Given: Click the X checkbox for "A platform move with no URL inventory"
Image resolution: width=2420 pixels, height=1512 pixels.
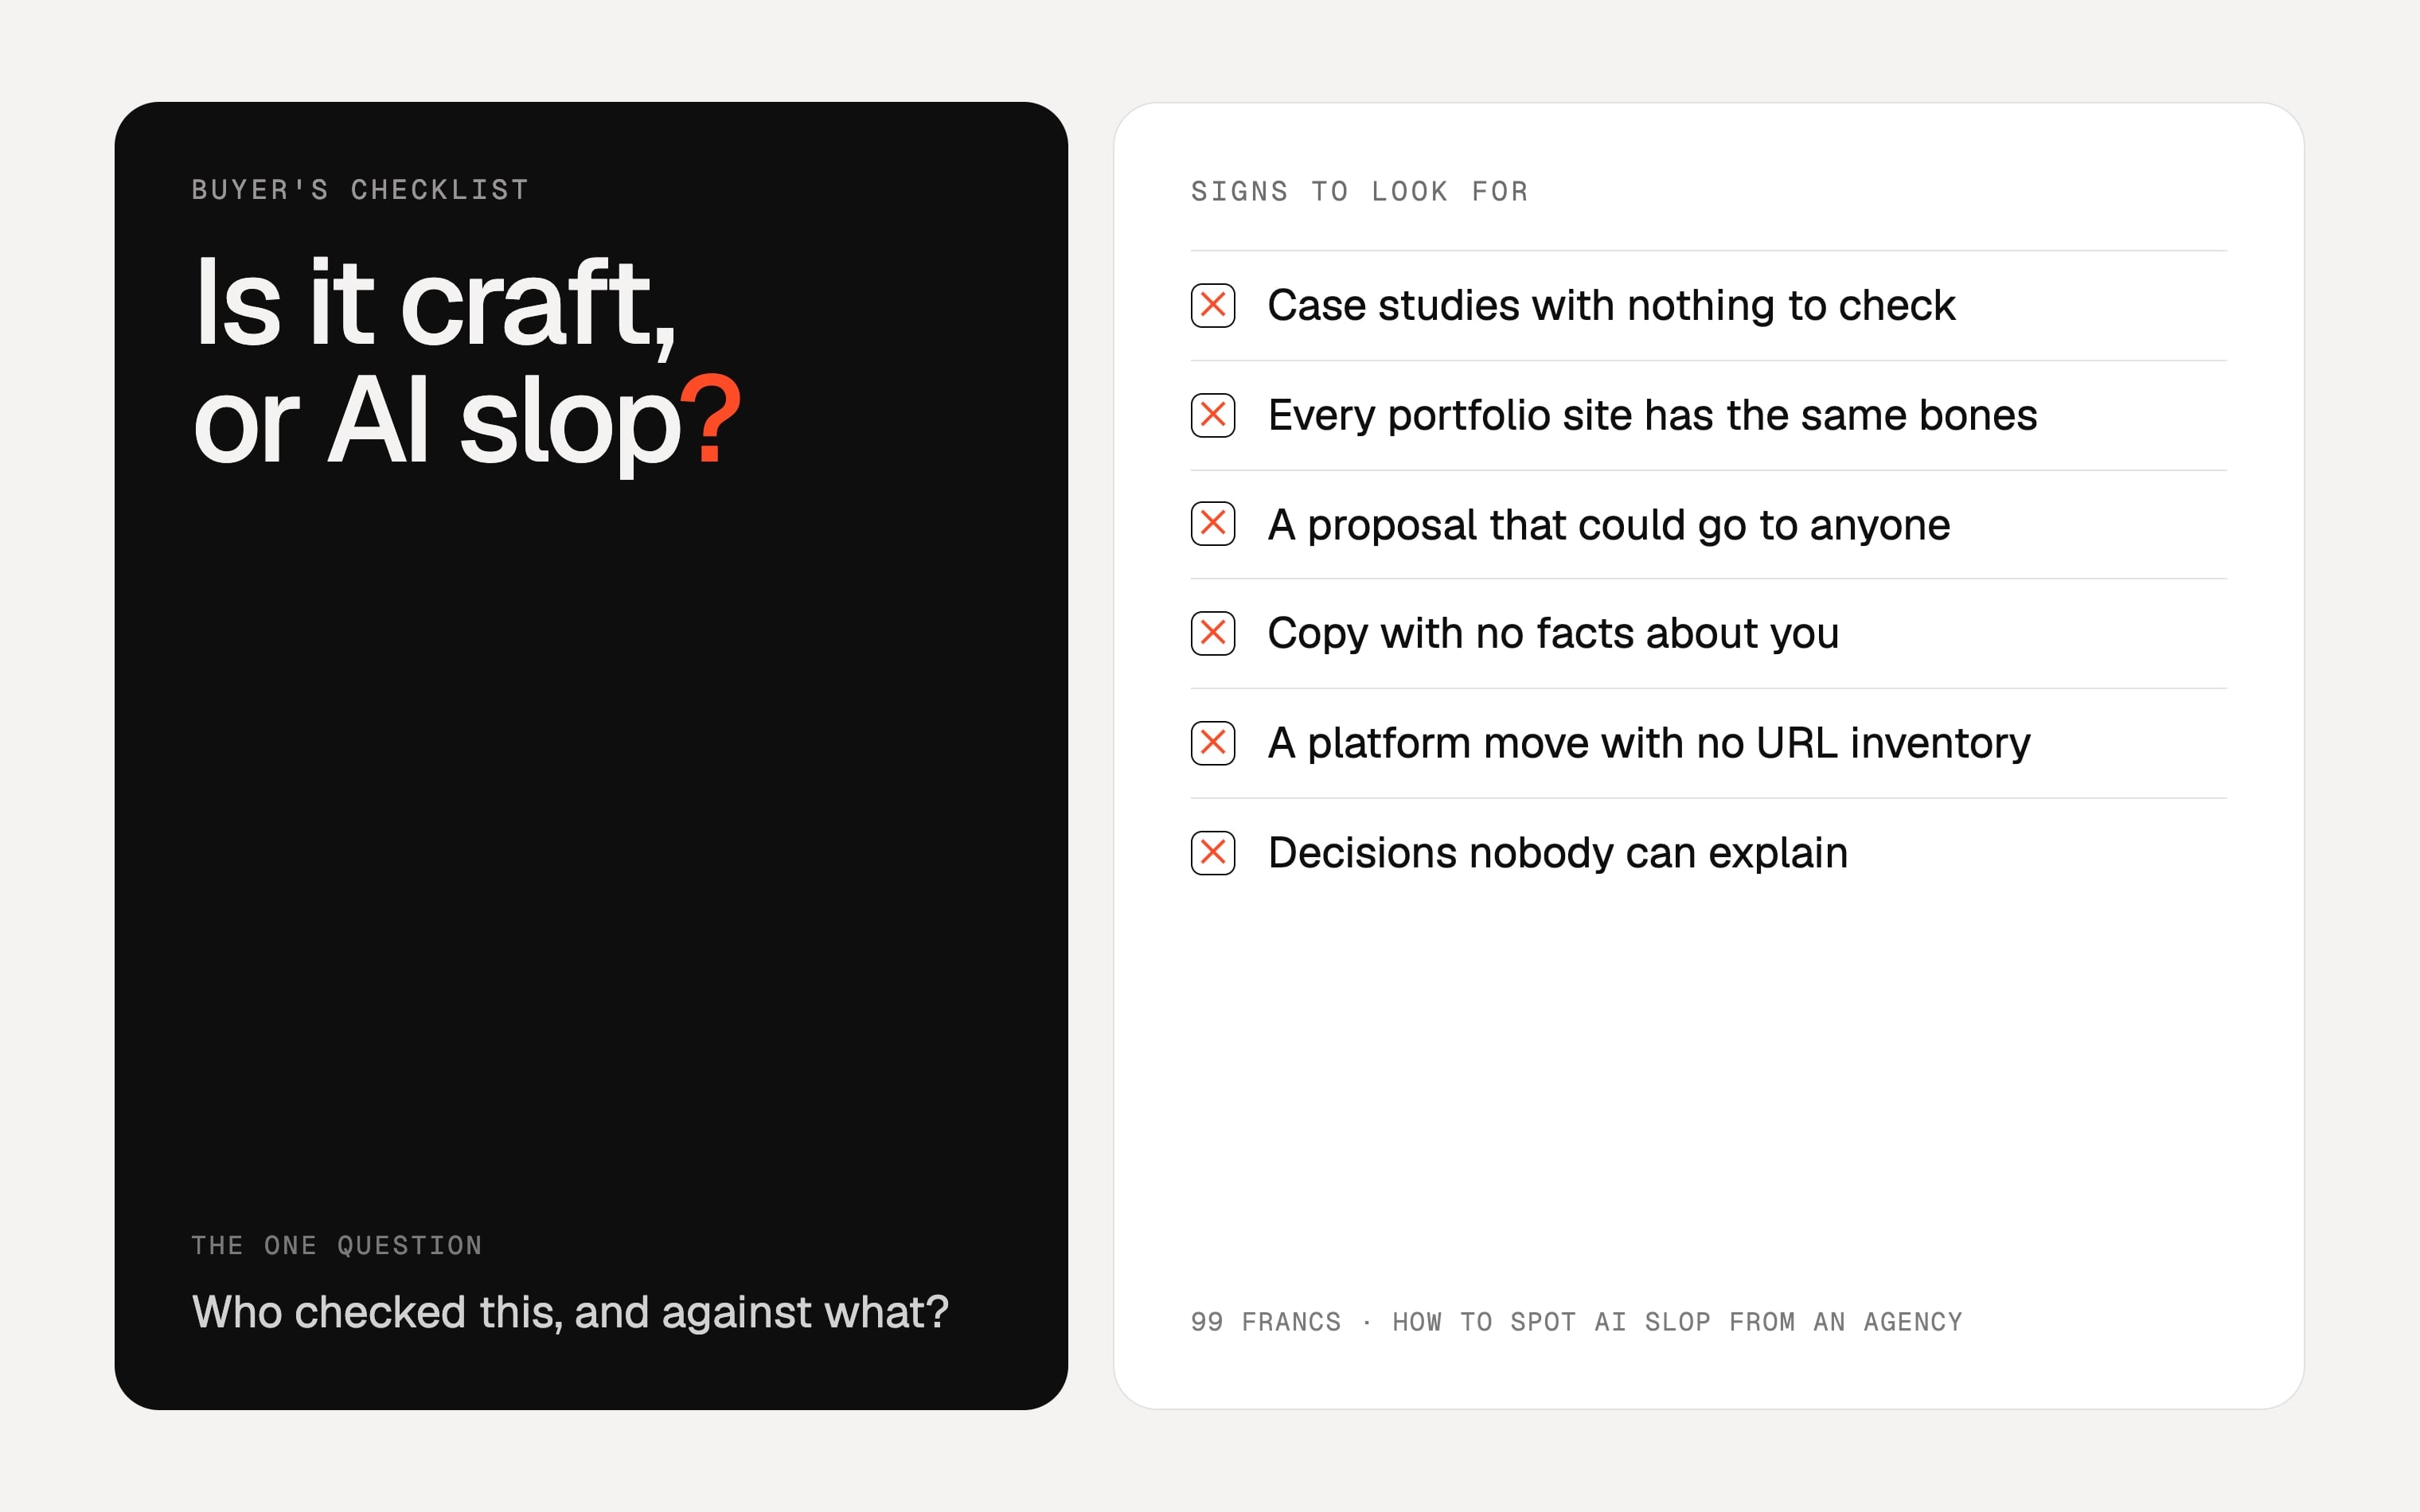Looking at the screenshot, I should tap(1213, 743).
